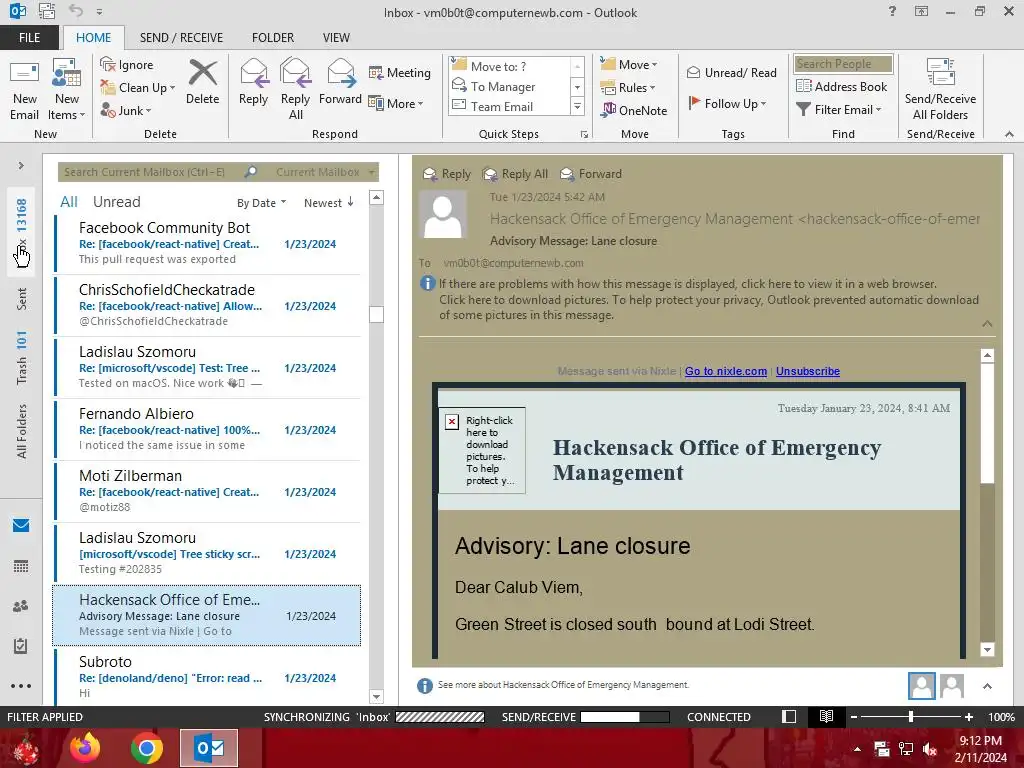Click Forward in the ribbon
The width and height of the screenshot is (1024, 768).
pos(340,83)
